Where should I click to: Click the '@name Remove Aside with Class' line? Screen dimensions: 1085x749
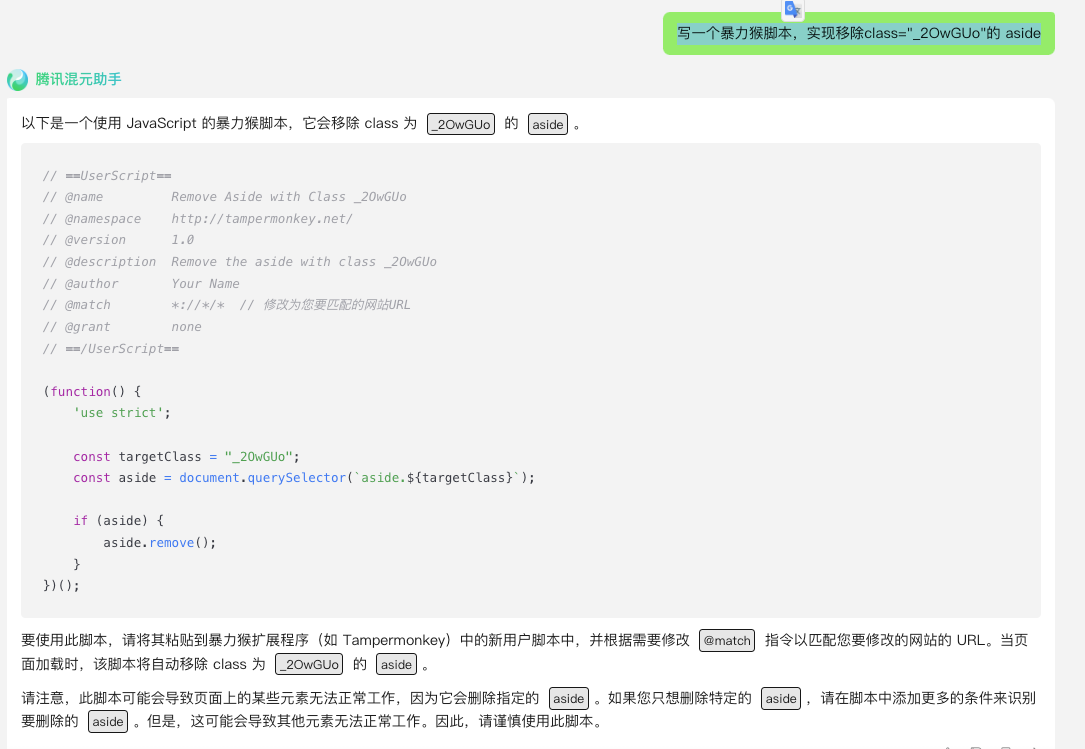(225, 197)
